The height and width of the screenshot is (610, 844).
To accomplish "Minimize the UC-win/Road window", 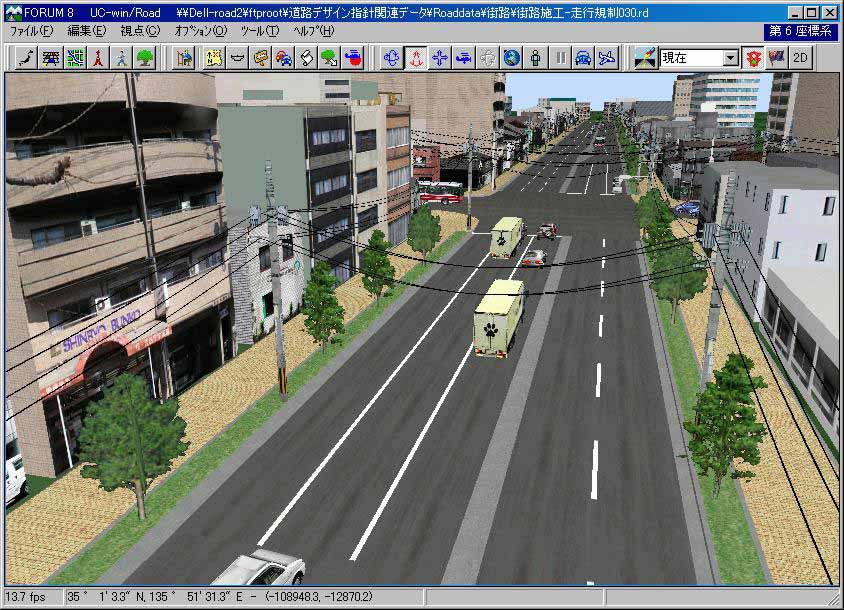I will [796, 13].
